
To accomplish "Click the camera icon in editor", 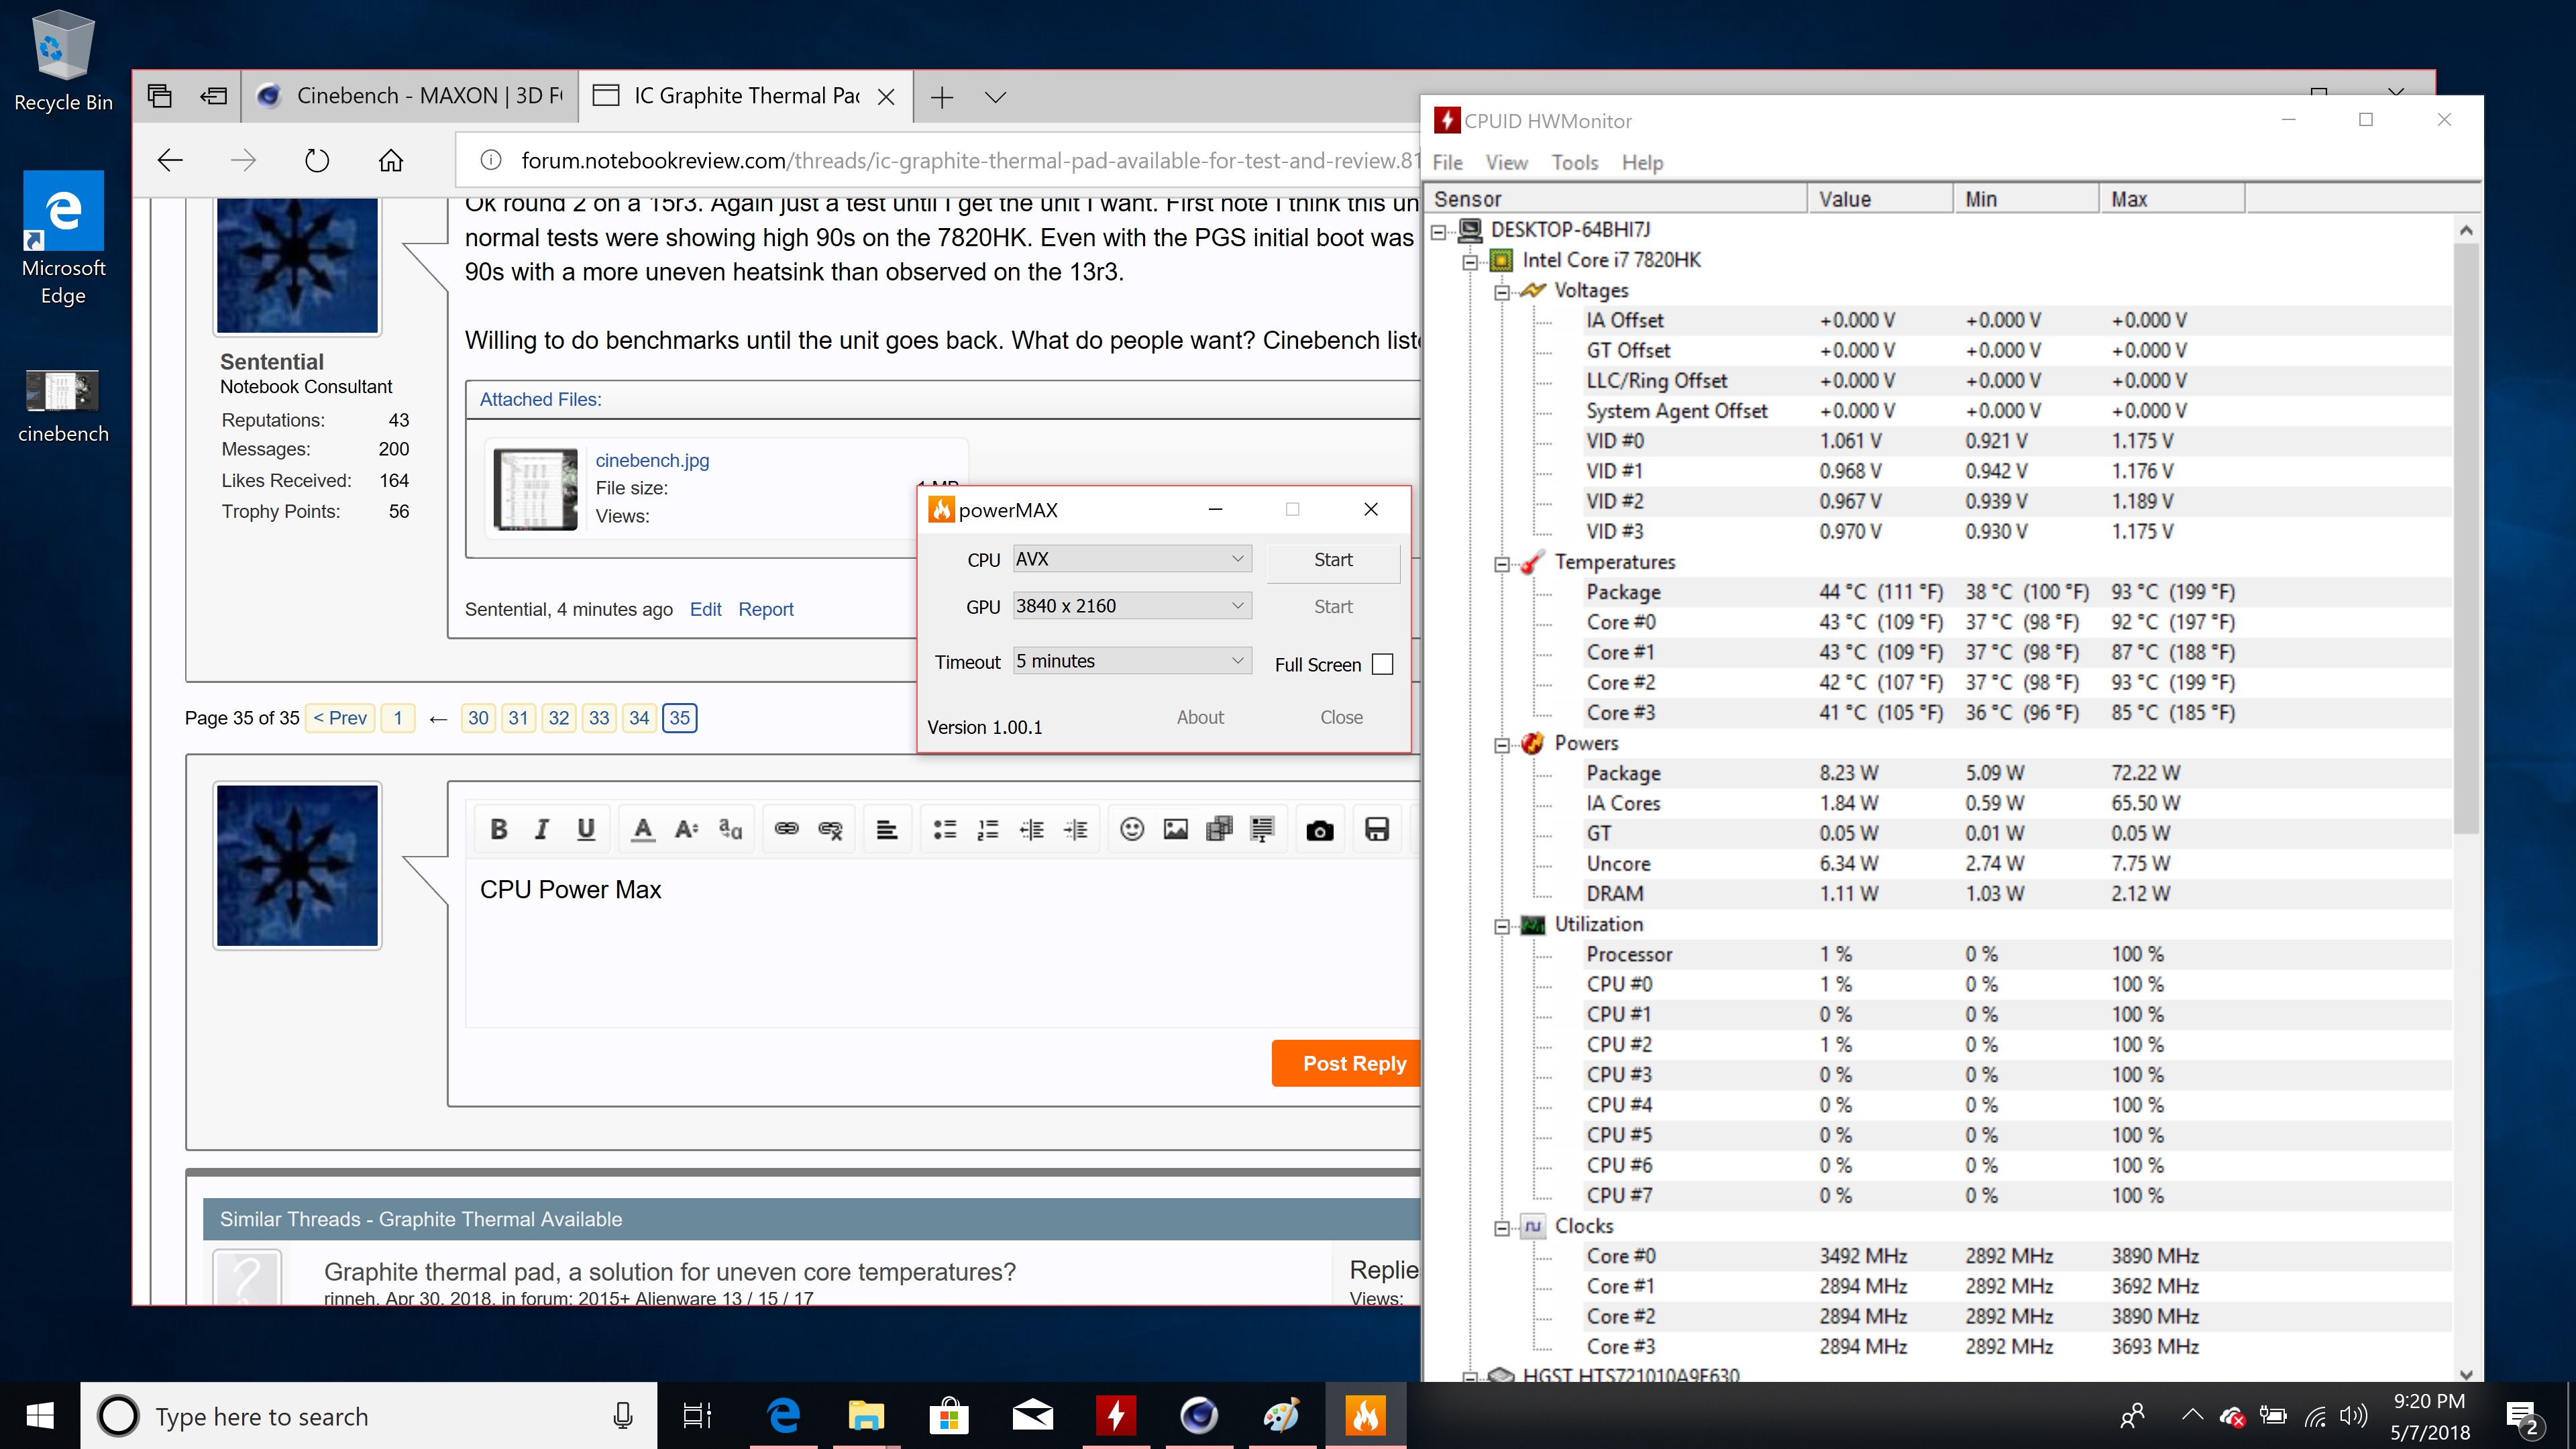I will pos(1320,830).
